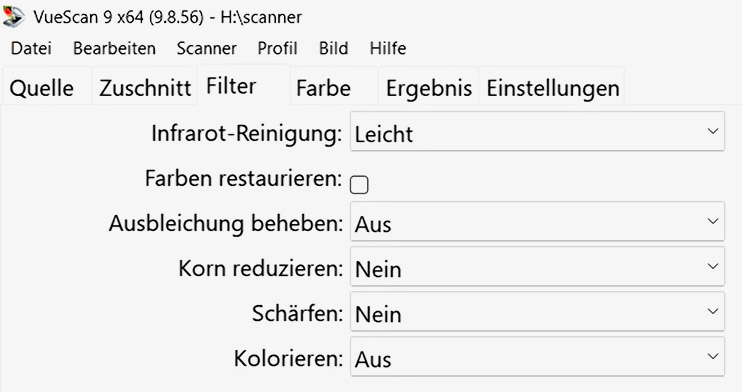Expand the Ausbleichung beheben dropdown
The width and height of the screenshot is (742, 392).
click(x=537, y=222)
